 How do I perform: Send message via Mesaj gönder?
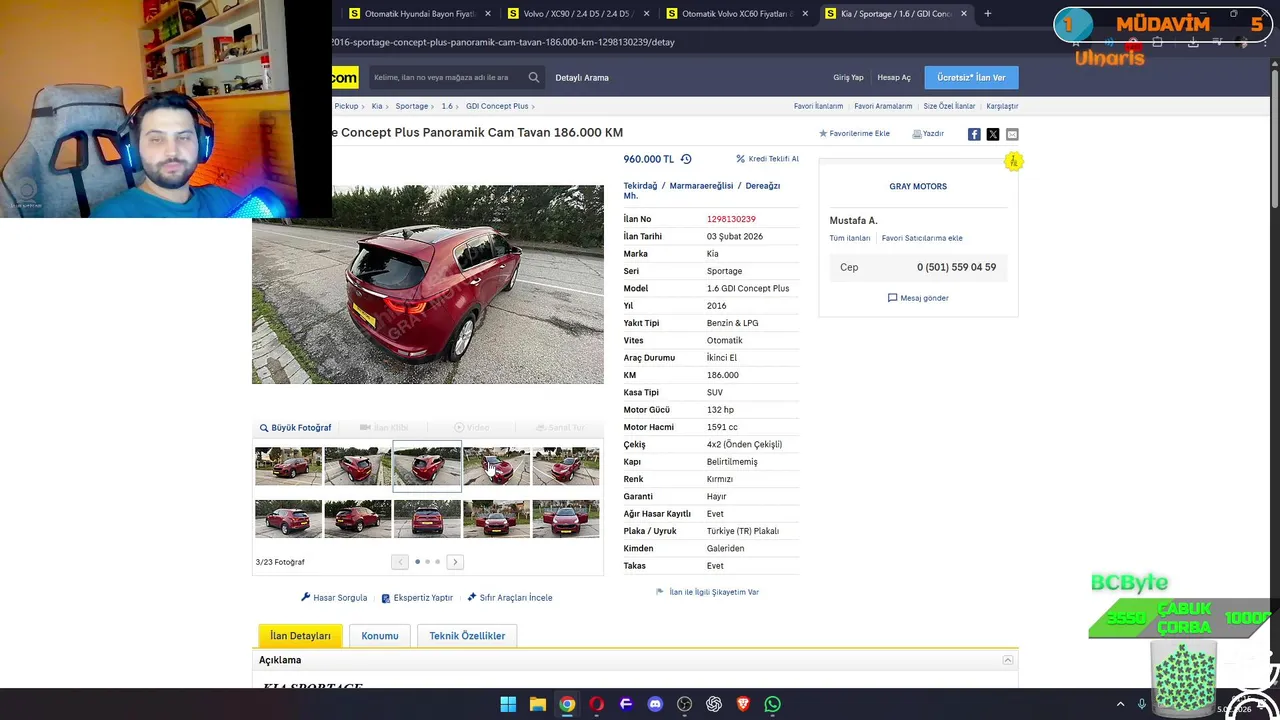918,298
